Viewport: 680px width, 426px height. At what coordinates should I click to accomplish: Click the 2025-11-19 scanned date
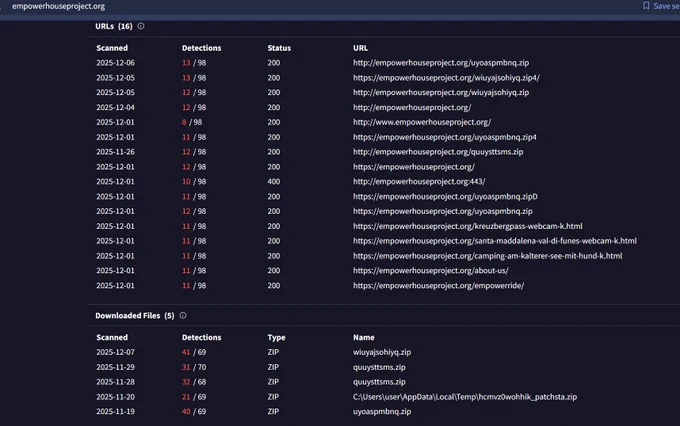point(115,411)
